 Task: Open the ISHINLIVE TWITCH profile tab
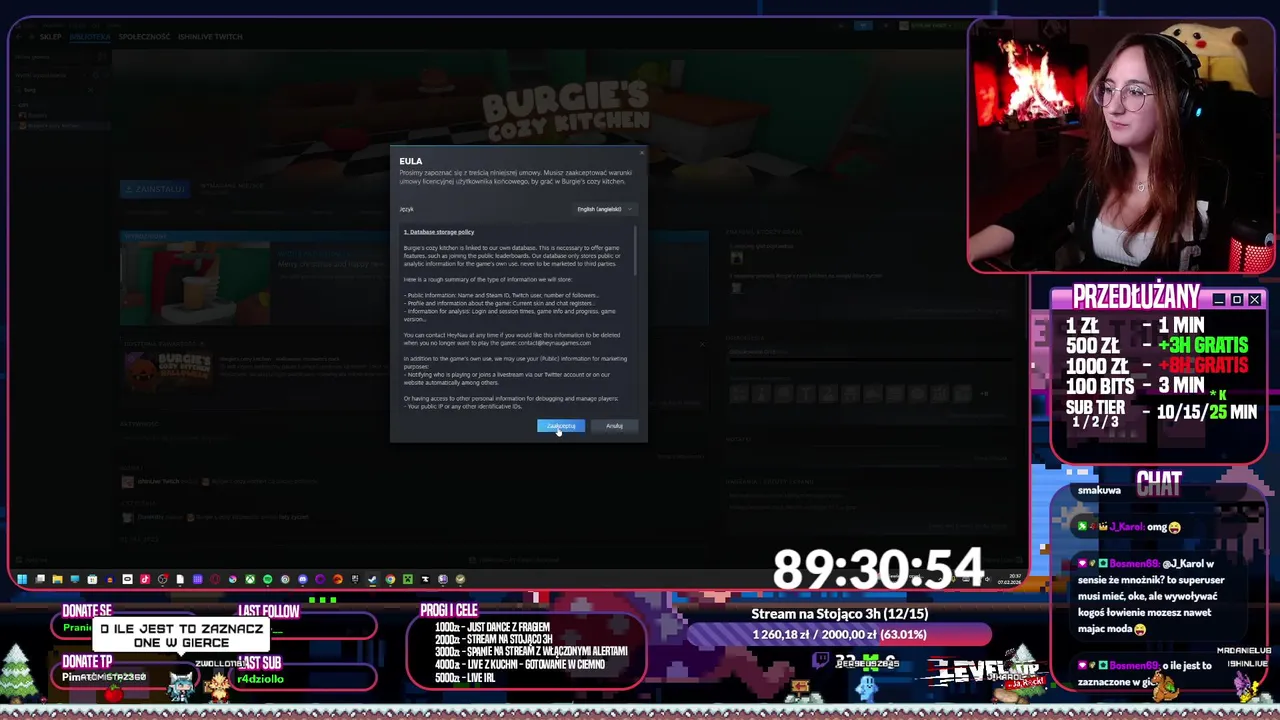click(x=210, y=37)
